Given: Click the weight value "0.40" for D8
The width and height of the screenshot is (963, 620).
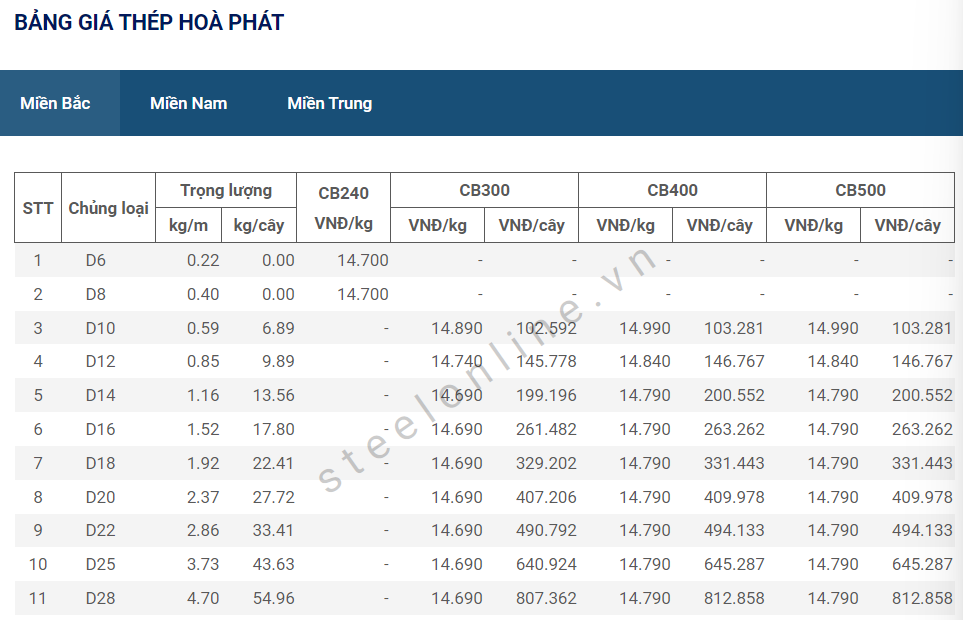Looking at the screenshot, I should coord(203,294).
